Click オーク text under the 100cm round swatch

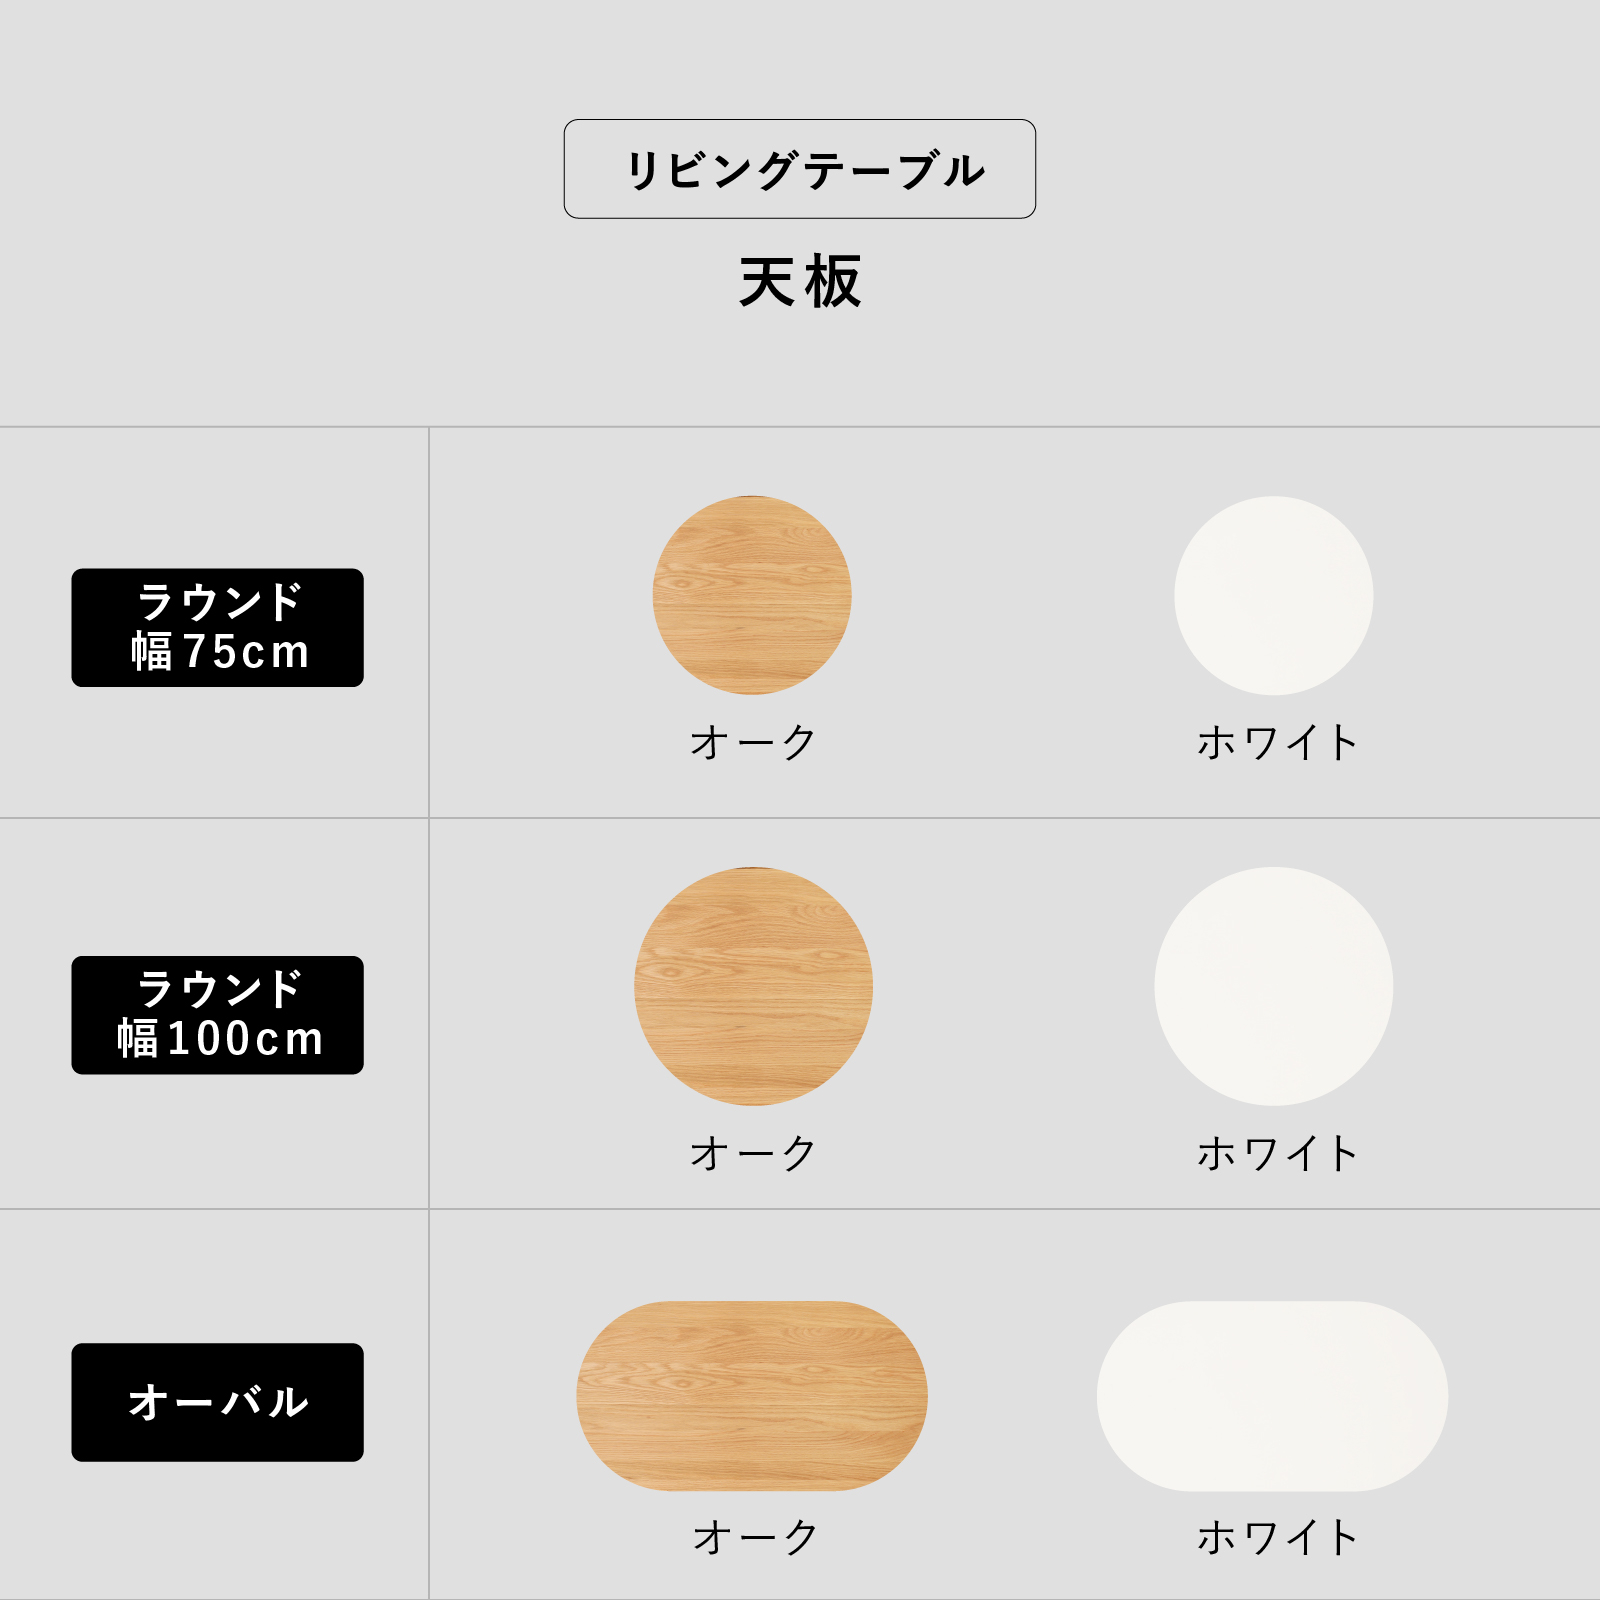tap(753, 1153)
